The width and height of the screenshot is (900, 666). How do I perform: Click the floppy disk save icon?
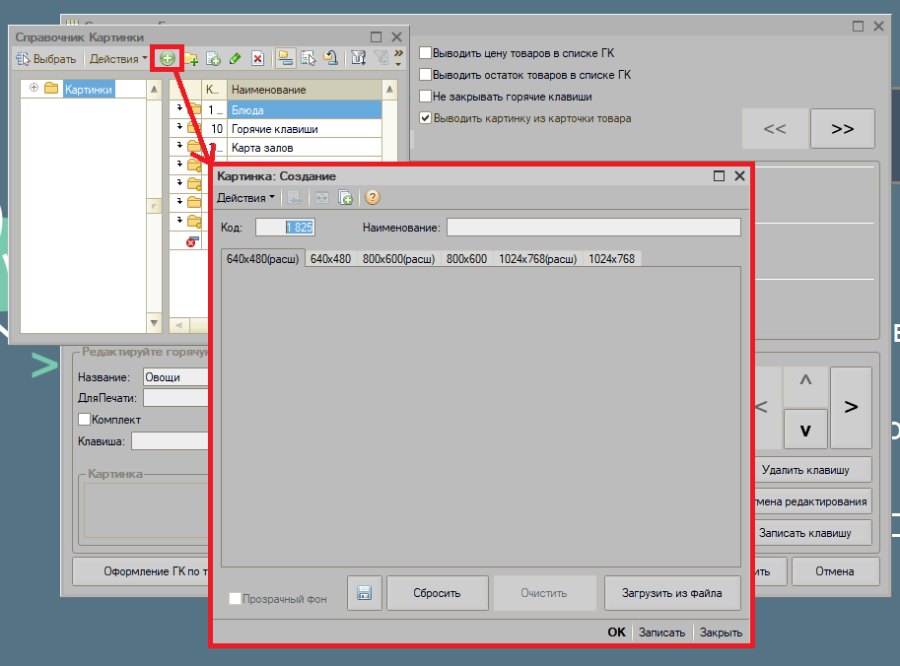coord(364,593)
